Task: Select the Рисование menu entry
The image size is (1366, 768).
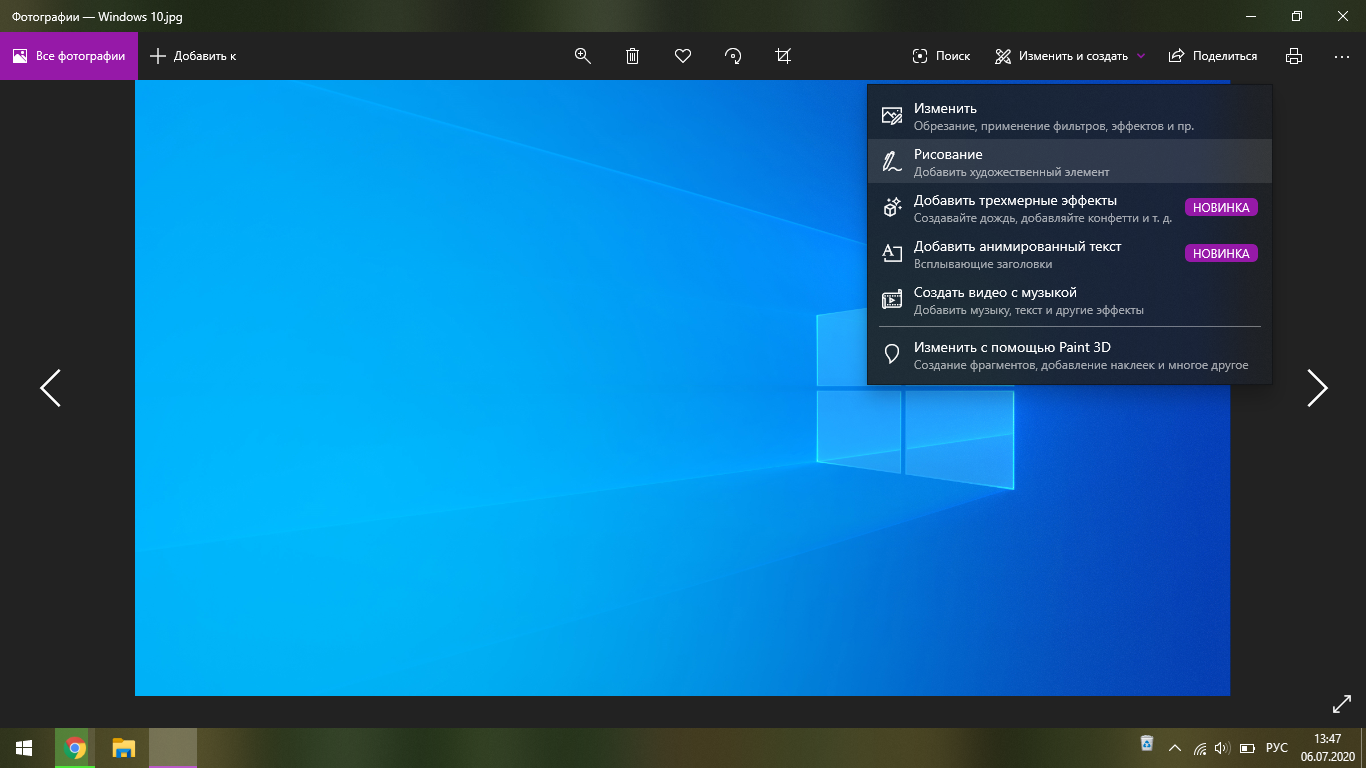Action: 1070,162
